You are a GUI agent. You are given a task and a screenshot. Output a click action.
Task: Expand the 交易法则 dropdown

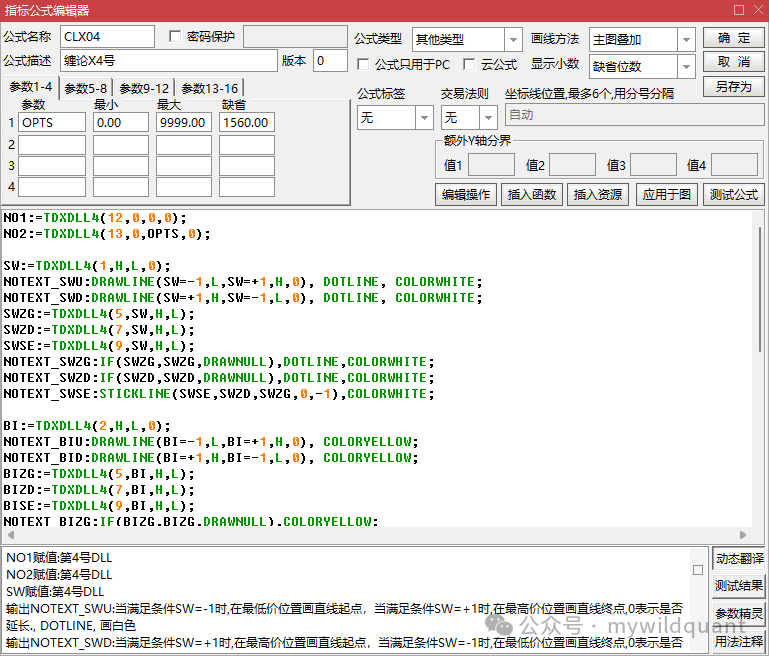(x=488, y=118)
